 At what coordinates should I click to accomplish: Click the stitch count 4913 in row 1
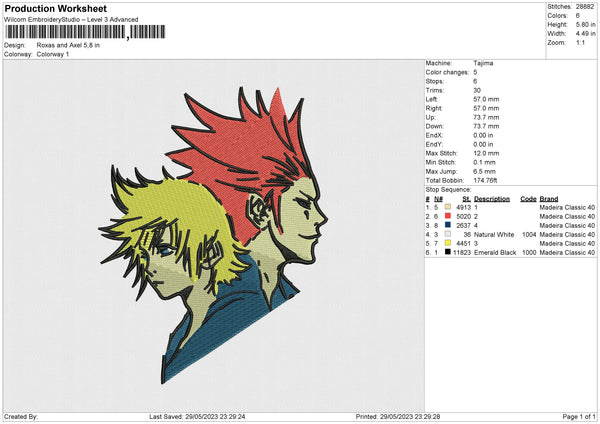[x=463, y=207]
